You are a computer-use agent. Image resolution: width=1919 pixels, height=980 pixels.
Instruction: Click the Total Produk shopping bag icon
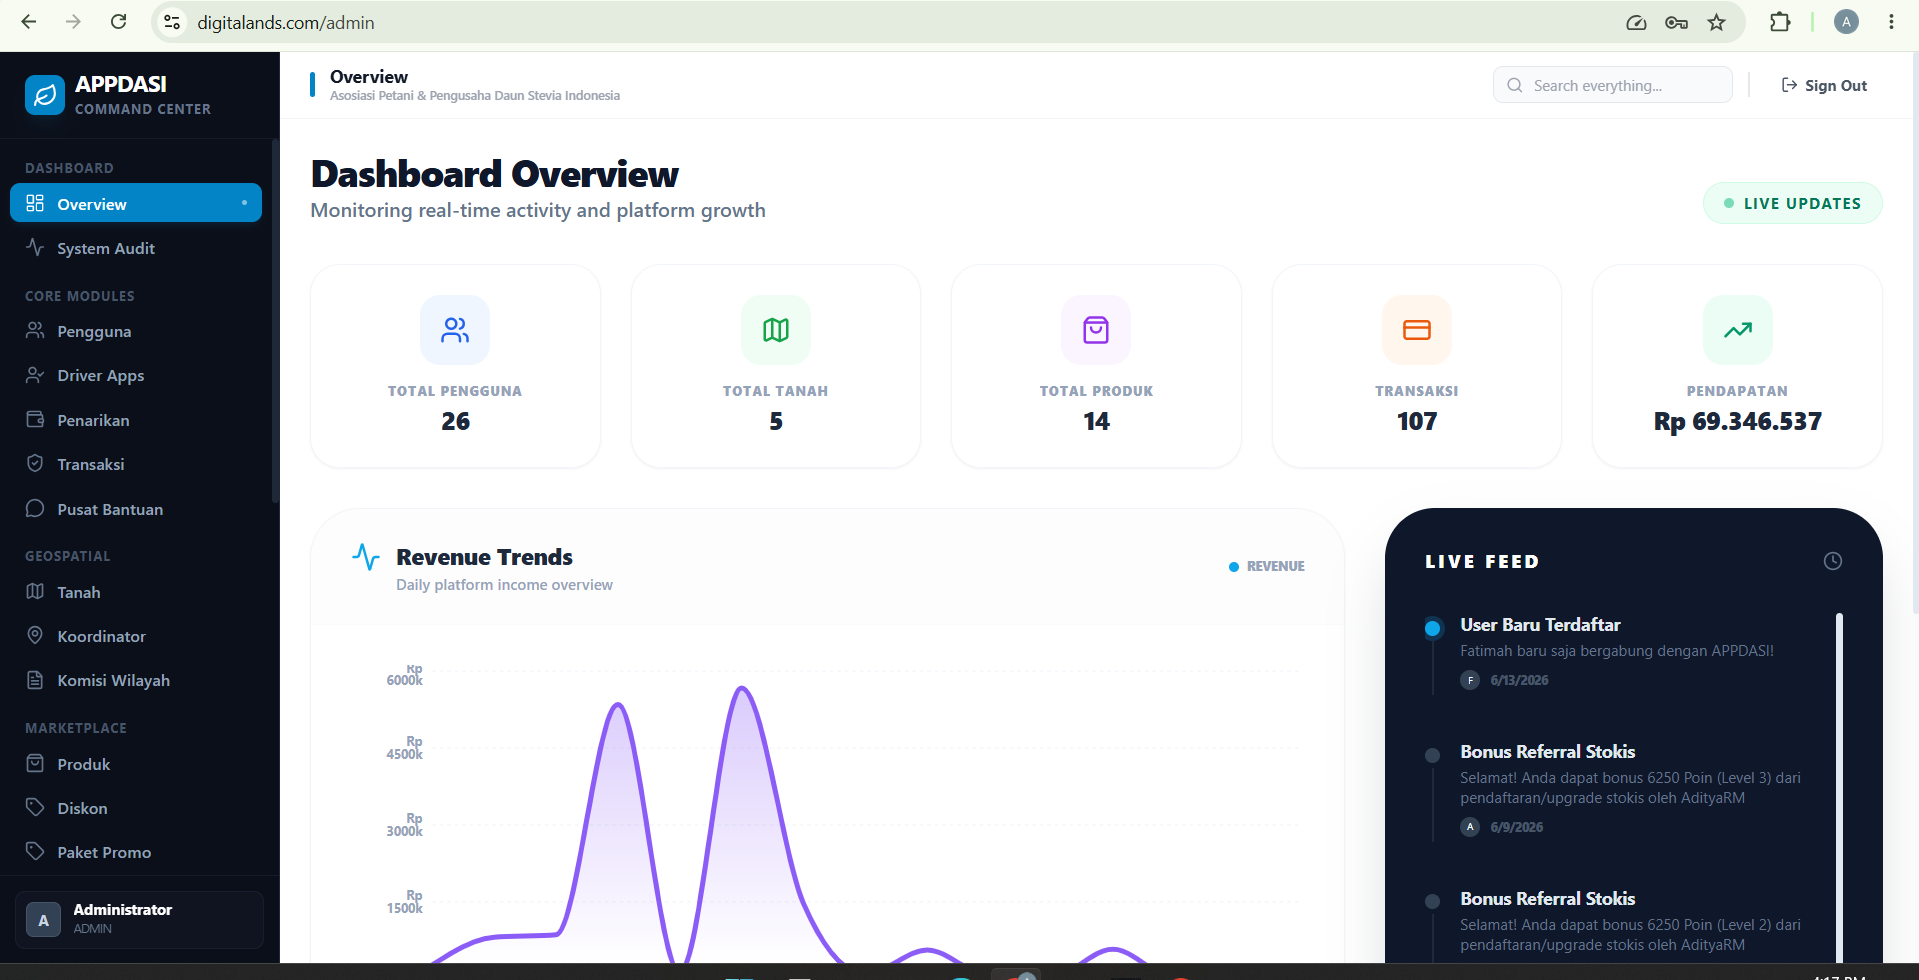(x=1096, y=330)
